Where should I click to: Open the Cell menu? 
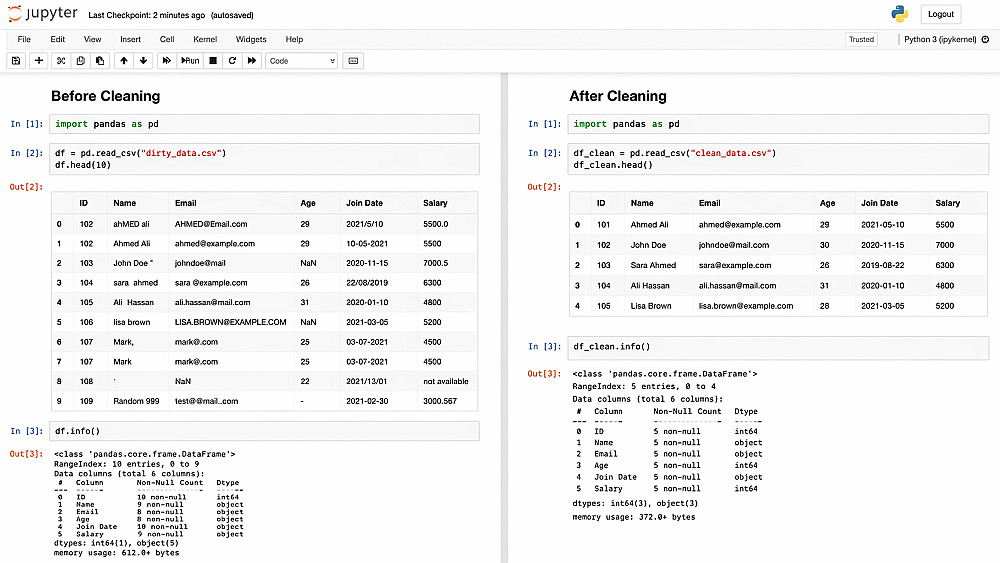pyautogui.click(x=167, y=40)
